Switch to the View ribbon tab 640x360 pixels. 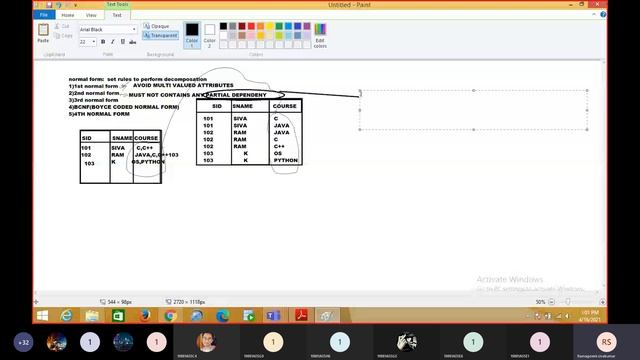(91, 15)
